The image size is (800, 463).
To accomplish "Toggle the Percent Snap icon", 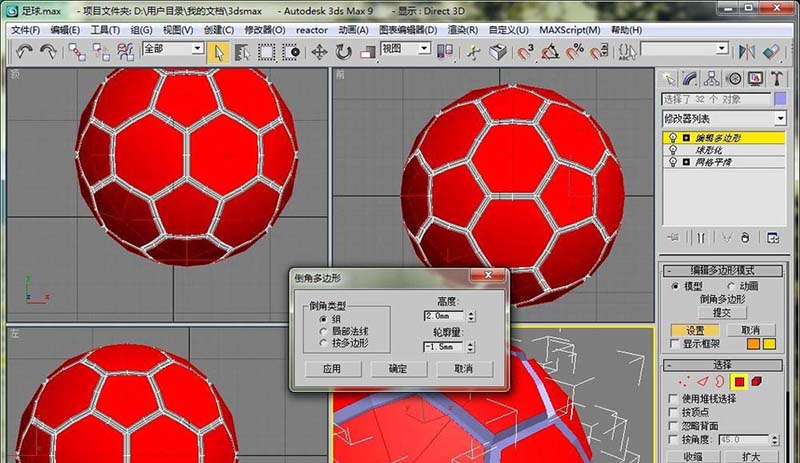I will (x=574, y=52).
